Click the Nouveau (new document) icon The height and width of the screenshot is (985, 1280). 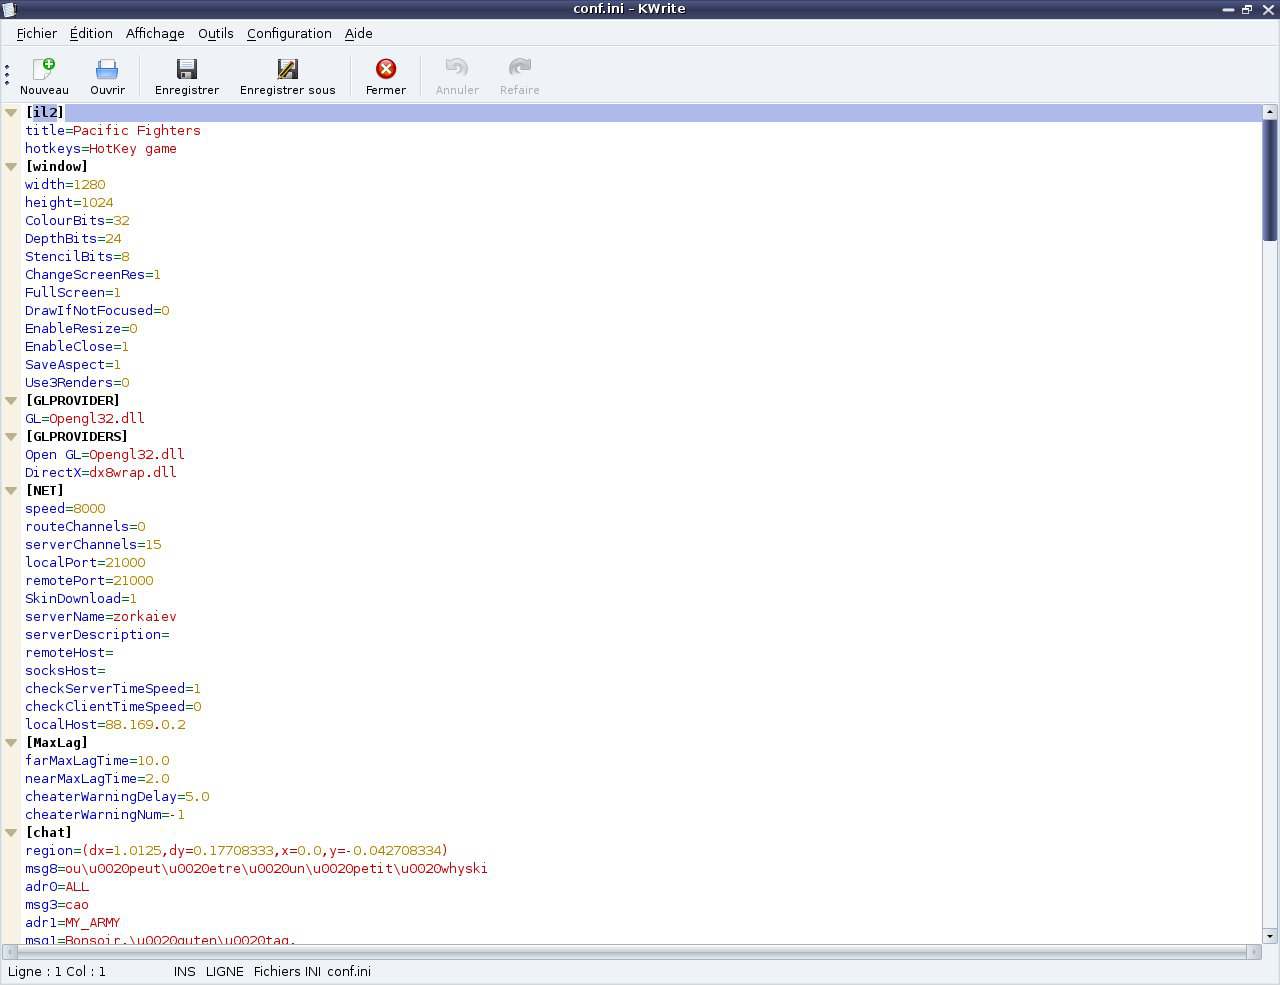(44, 68)
